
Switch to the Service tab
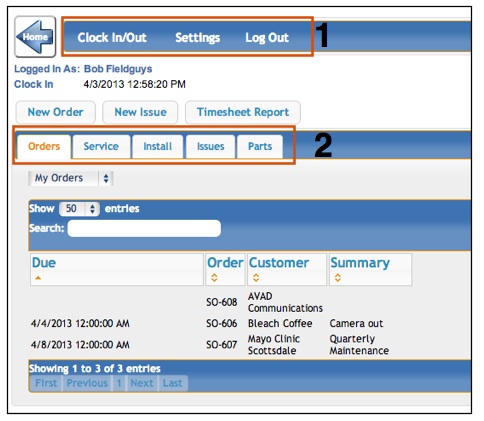click(x=101, y=146)
